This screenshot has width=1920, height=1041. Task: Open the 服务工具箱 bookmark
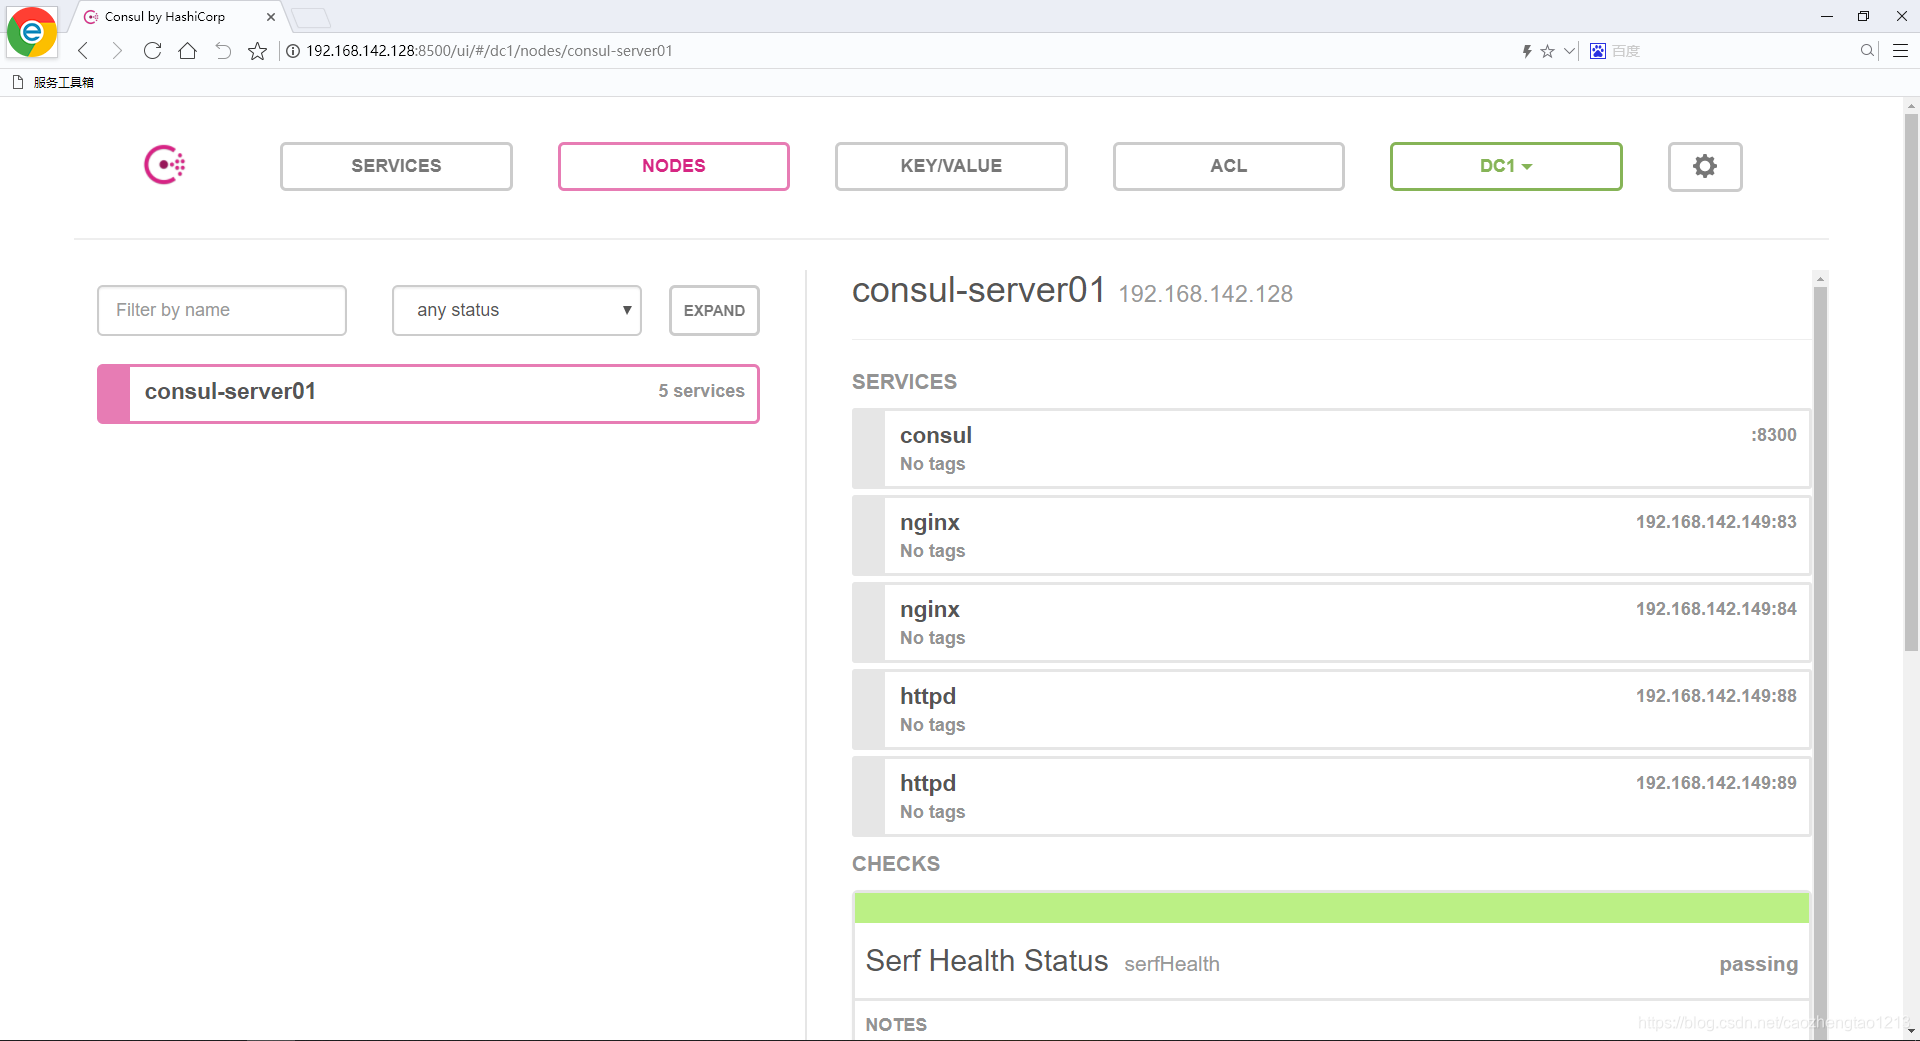(54, 82)
